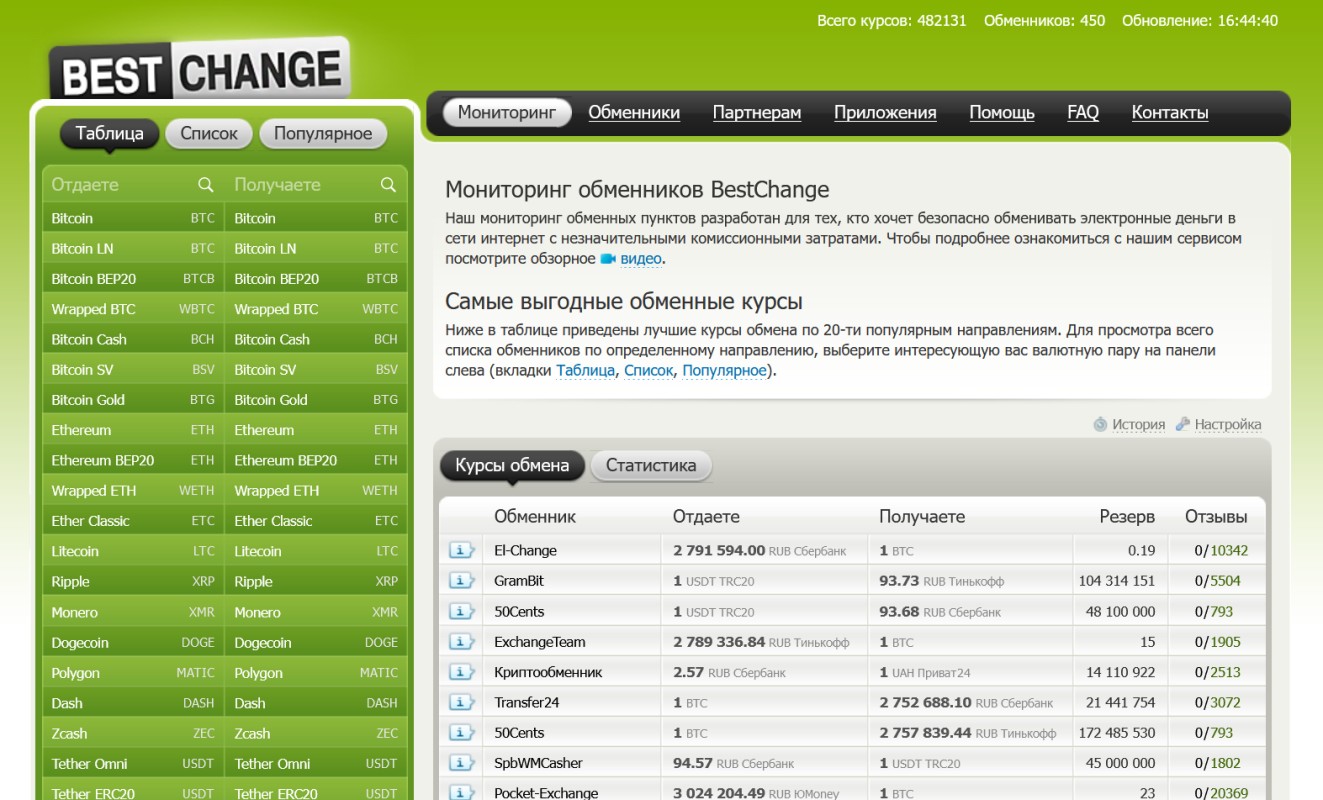Click the info icon for Криптообменник
Screen dimensions: 1323x800
click(461, 672)
